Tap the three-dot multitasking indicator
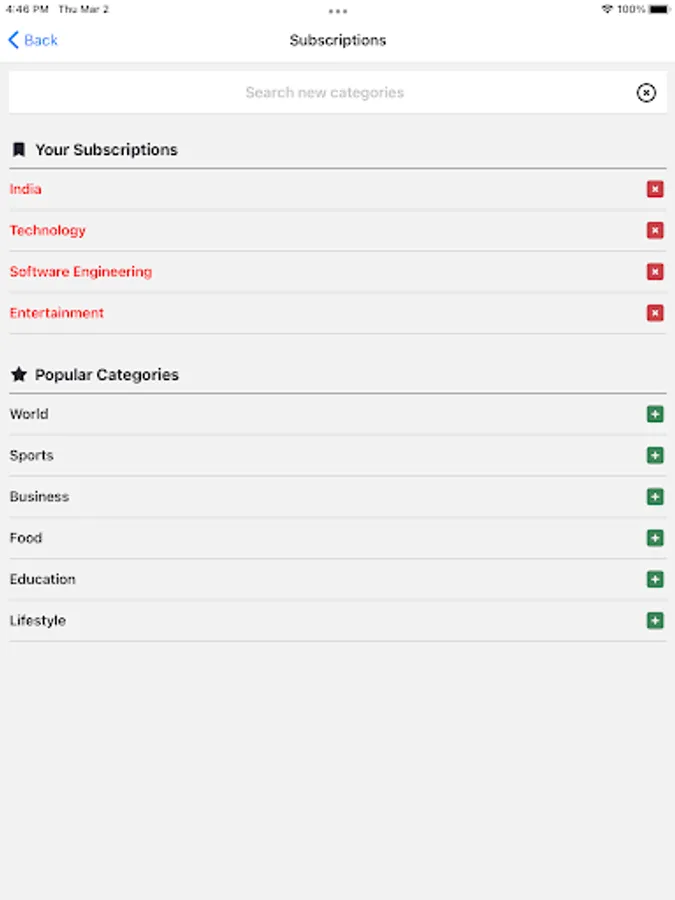Screen dimensions: 675x900 tap(338, 11)
